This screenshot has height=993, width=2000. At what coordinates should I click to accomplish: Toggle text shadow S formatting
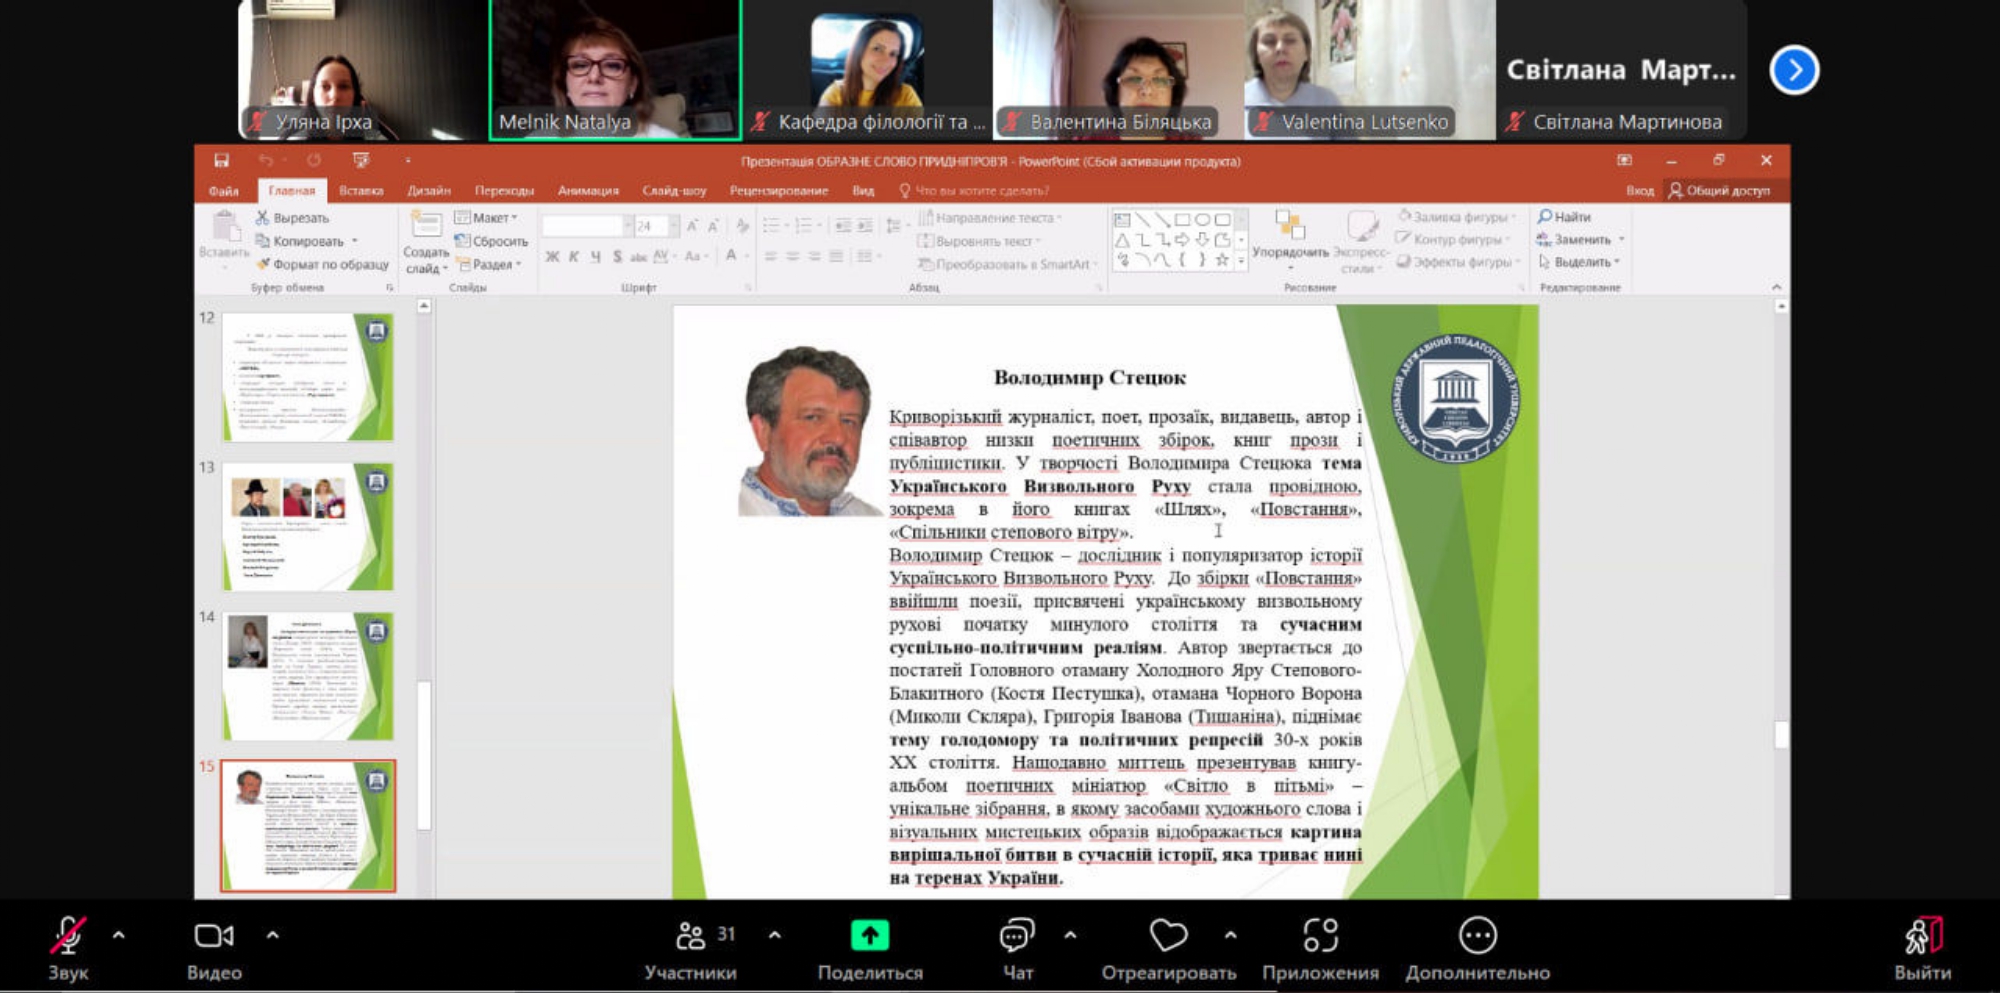click(x=617, y=257)
